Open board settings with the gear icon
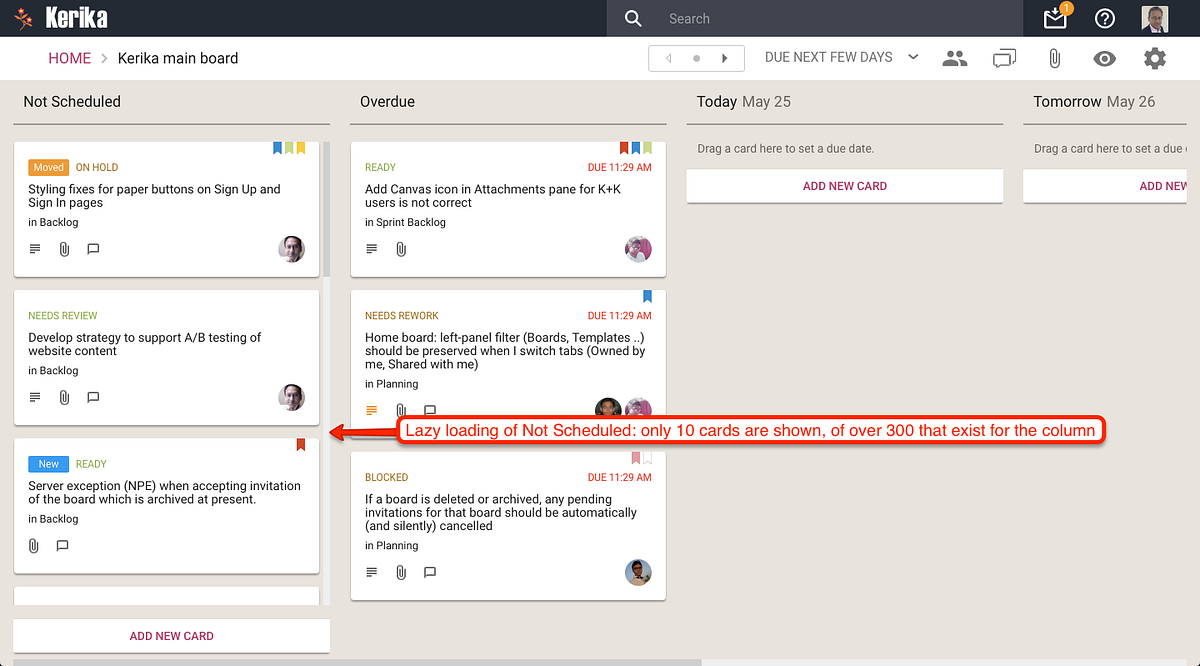 tap(1154, 58)
